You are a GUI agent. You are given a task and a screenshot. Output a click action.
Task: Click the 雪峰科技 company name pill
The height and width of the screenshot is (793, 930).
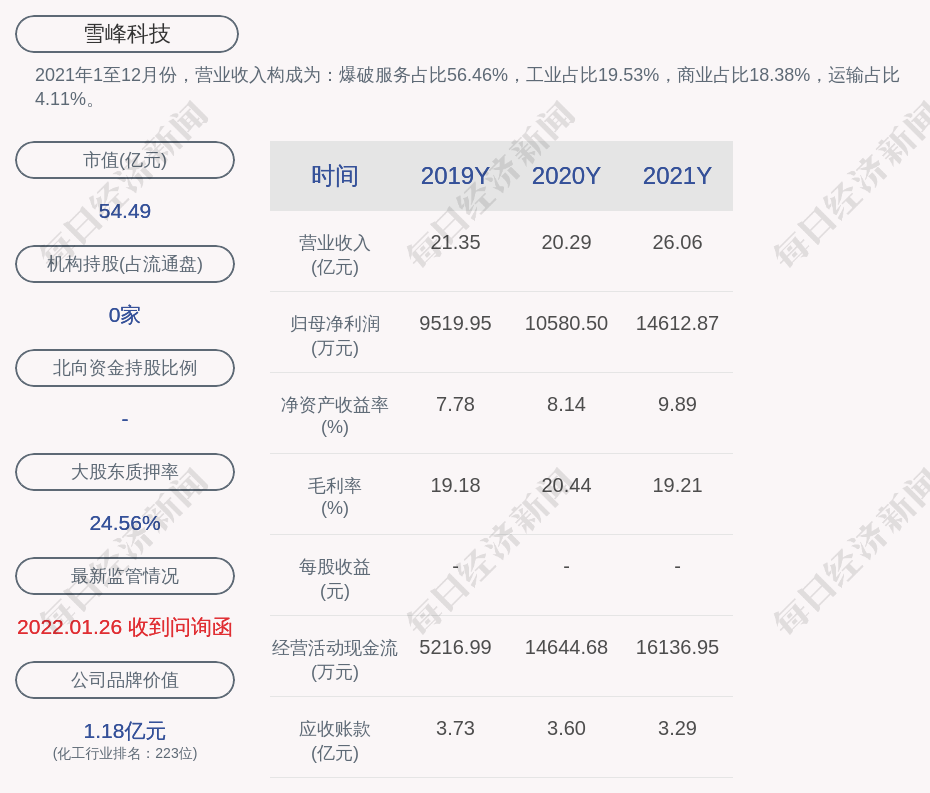127,34
